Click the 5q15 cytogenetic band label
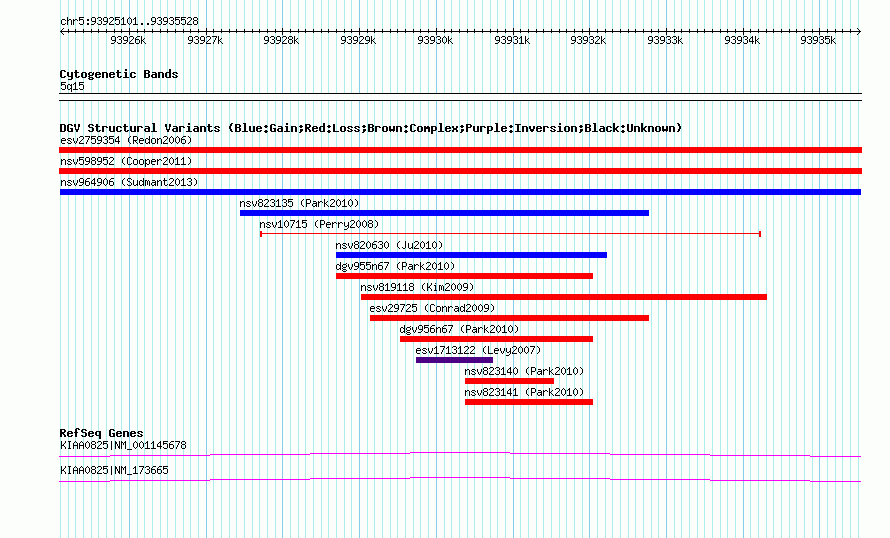The width and height of the screenshot is (890, 538). click(x=72, y=86)
